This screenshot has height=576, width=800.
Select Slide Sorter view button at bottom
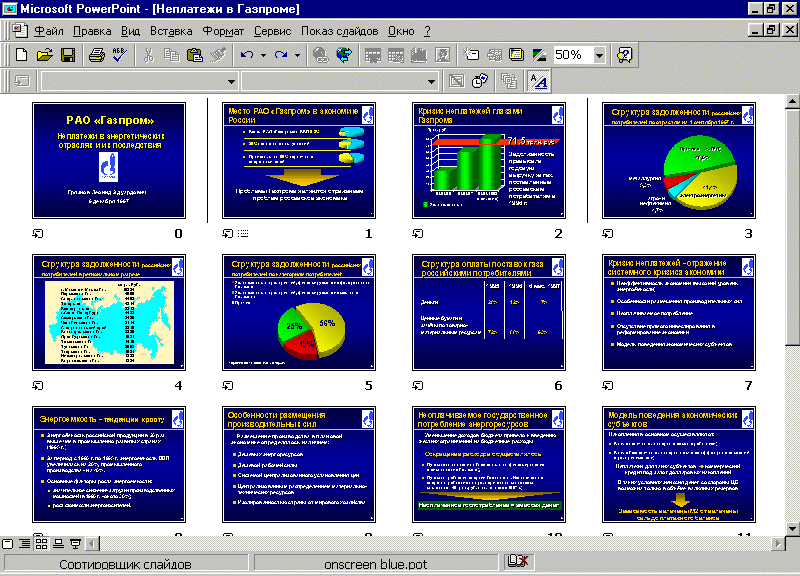[41, 544]
